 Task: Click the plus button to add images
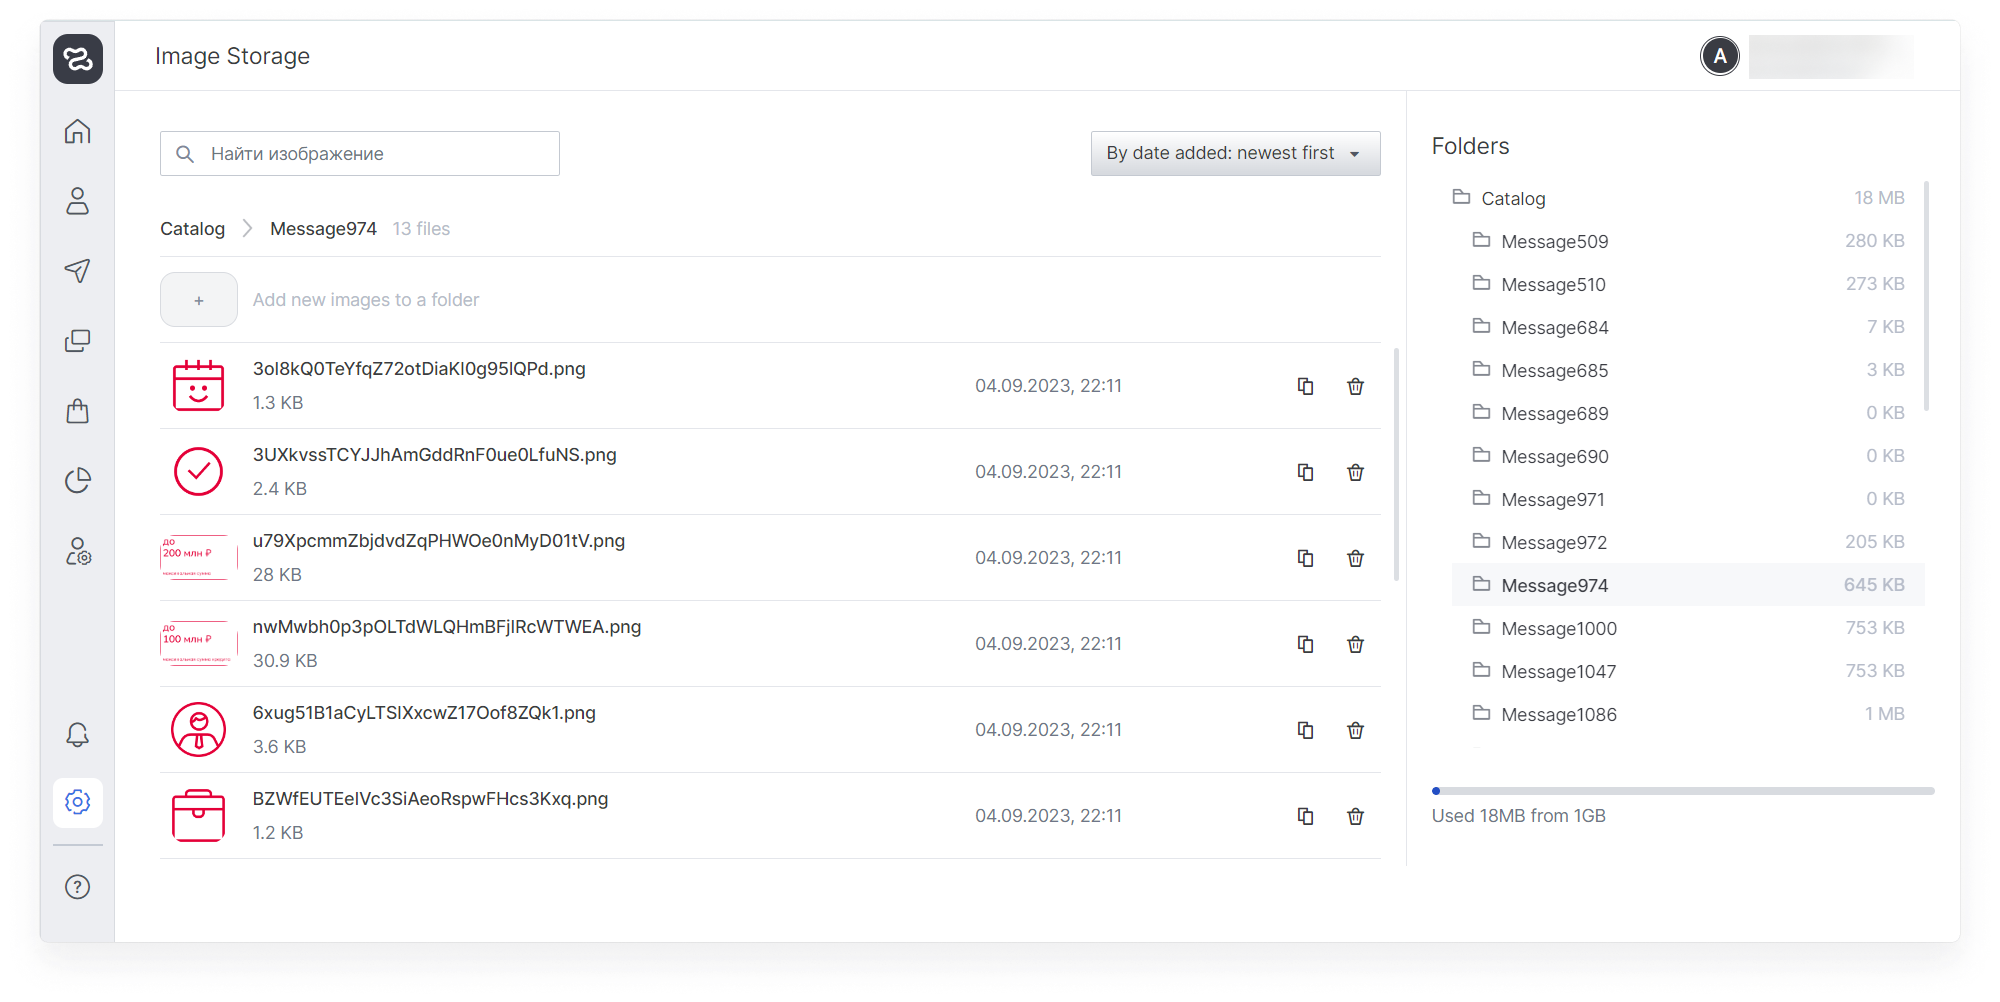(199, 300)
